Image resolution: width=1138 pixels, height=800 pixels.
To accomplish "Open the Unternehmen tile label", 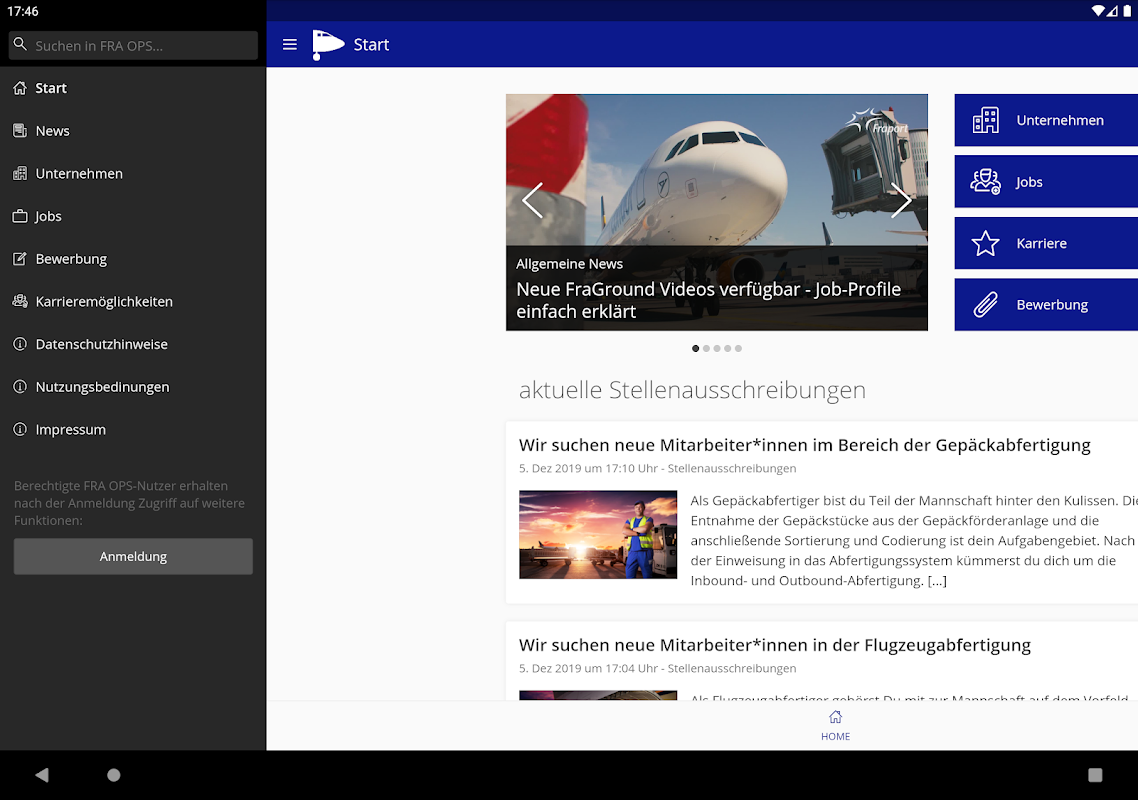I will pyautogui.click(x=1060, y=121).
